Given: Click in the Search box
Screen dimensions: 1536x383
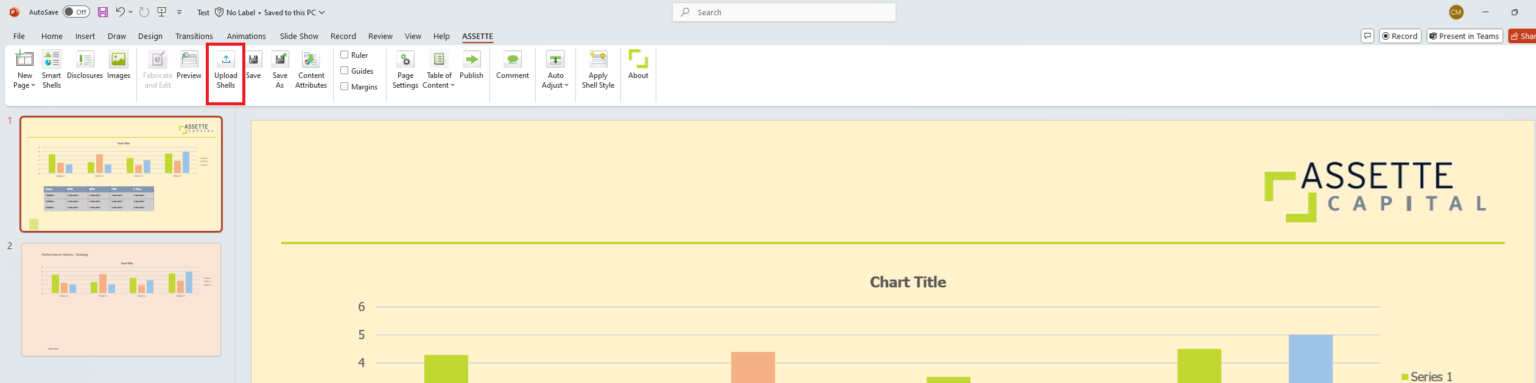Looking at the screenshot, I should [784, 12].
